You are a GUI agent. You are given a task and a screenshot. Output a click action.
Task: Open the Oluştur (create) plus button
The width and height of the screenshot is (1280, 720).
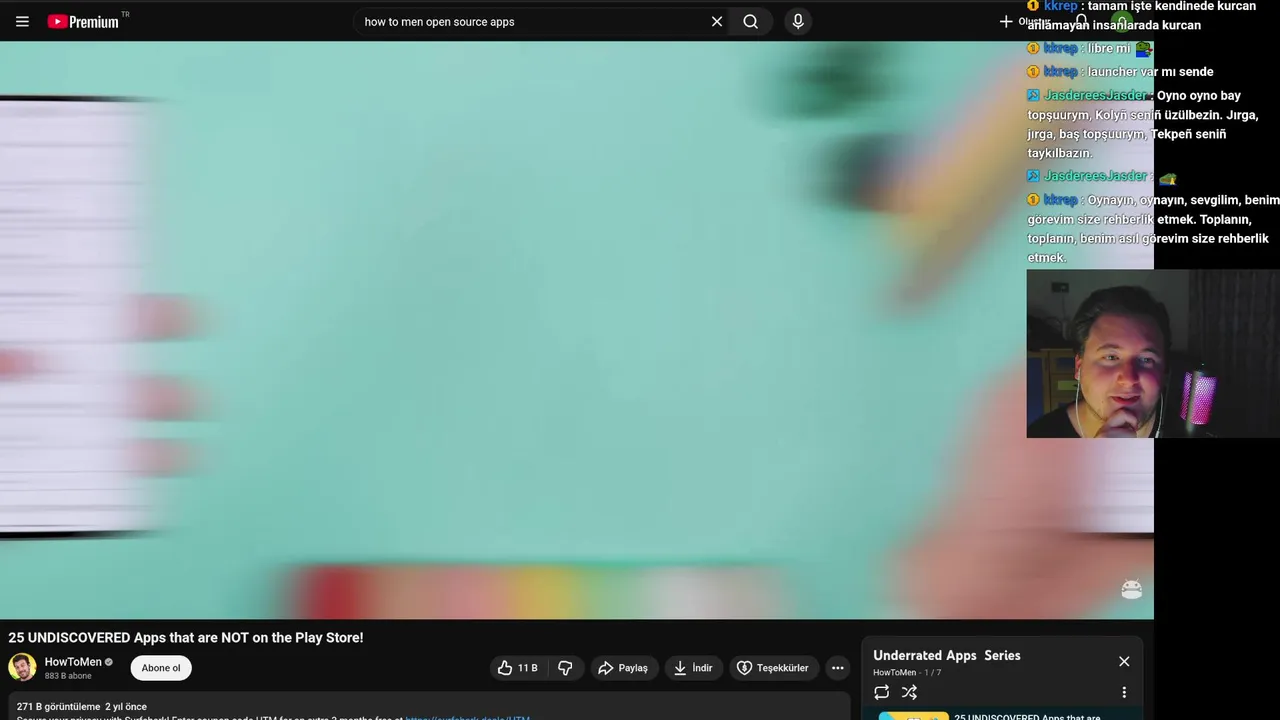(1024, 21)
